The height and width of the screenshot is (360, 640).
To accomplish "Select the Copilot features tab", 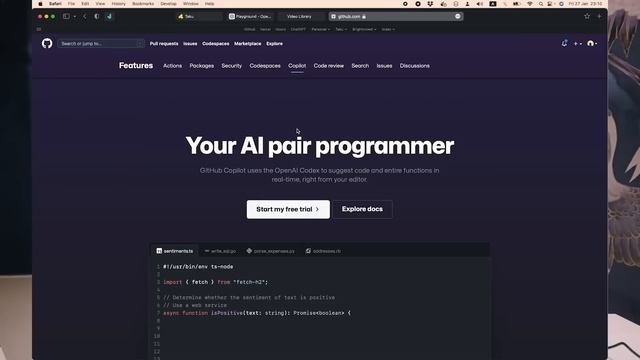I will (x=297, y=66).
